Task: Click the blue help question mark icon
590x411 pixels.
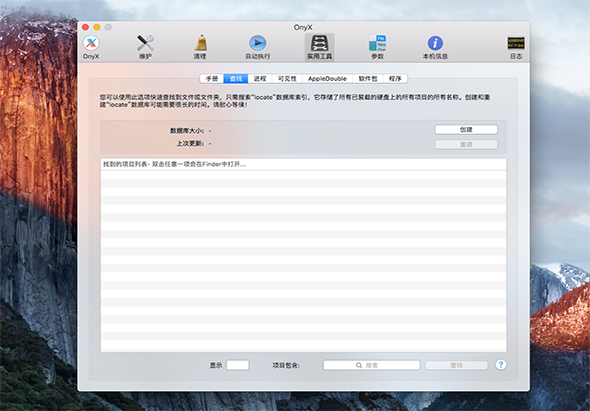Action: [x=500, y=364]
